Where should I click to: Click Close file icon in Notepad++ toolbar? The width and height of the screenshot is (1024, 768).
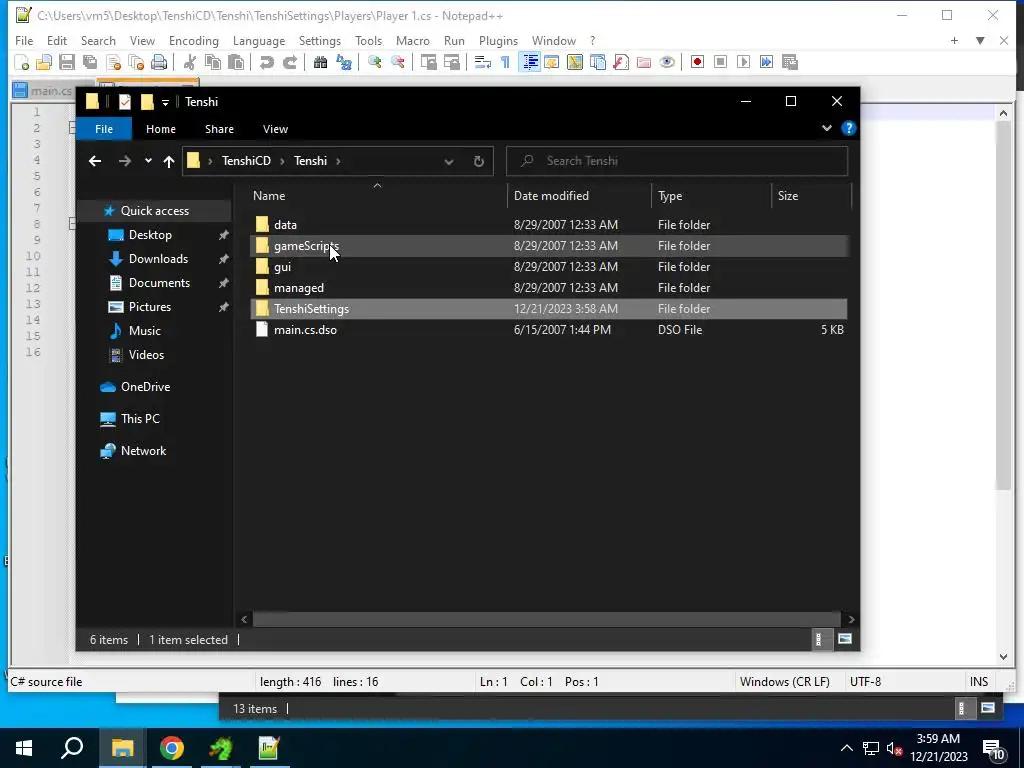[114, 62]
